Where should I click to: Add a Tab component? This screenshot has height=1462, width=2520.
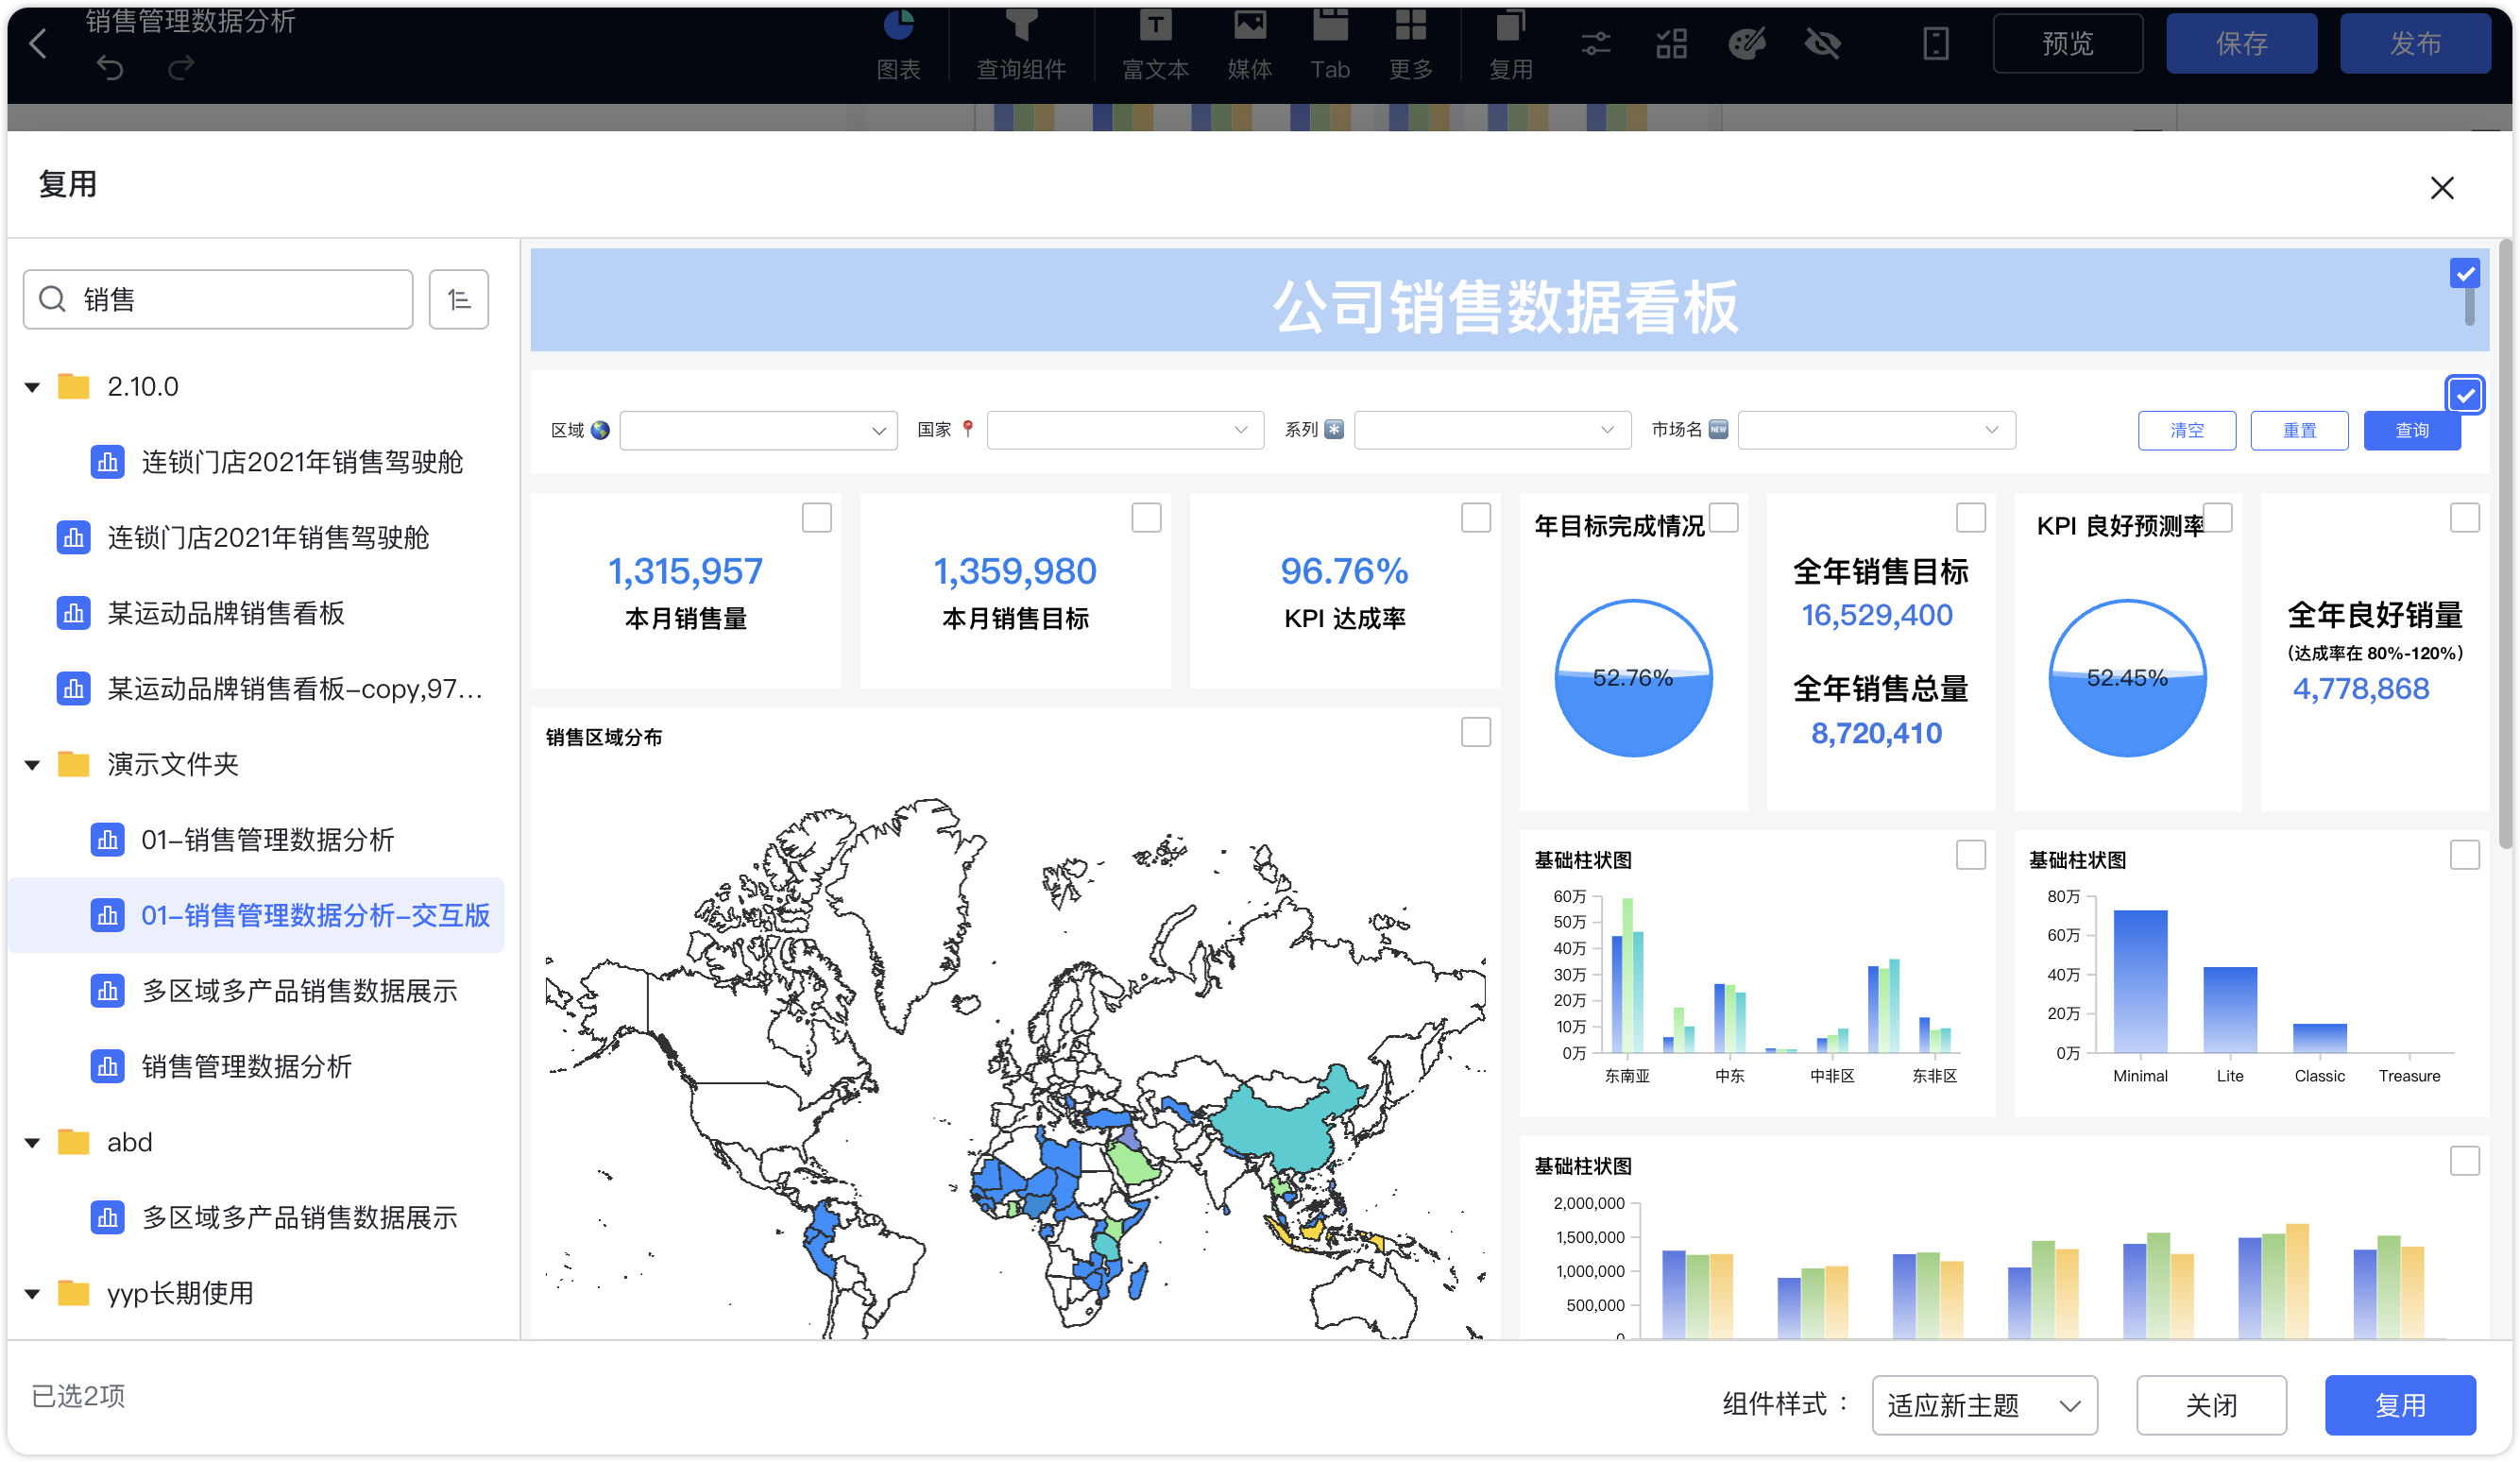click(1330, 44)
